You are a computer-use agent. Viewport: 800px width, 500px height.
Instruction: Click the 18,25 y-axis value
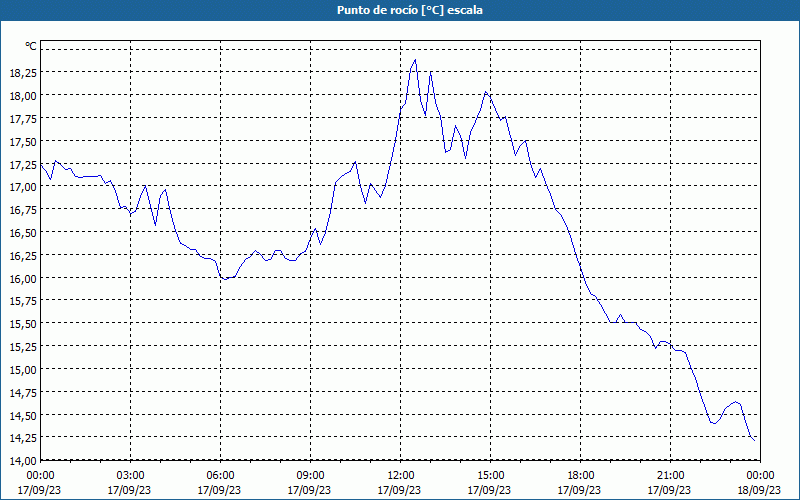(23, 72)
